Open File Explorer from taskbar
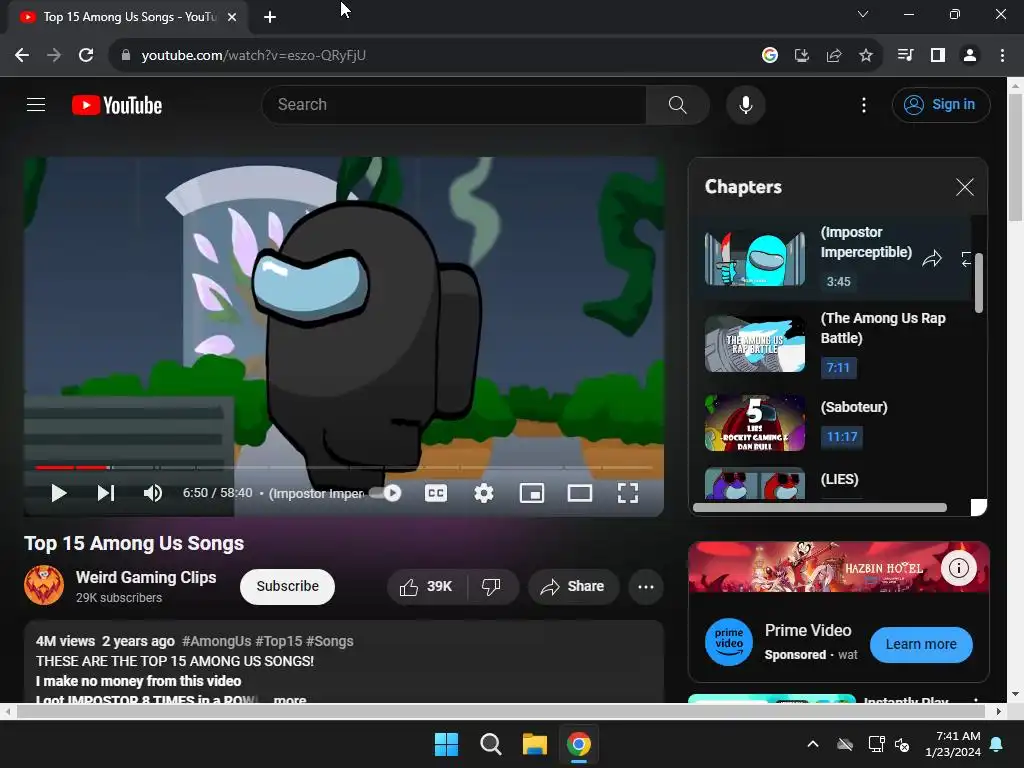Image resolution: width=1024 pixels, height=768 pixels. 534,744
